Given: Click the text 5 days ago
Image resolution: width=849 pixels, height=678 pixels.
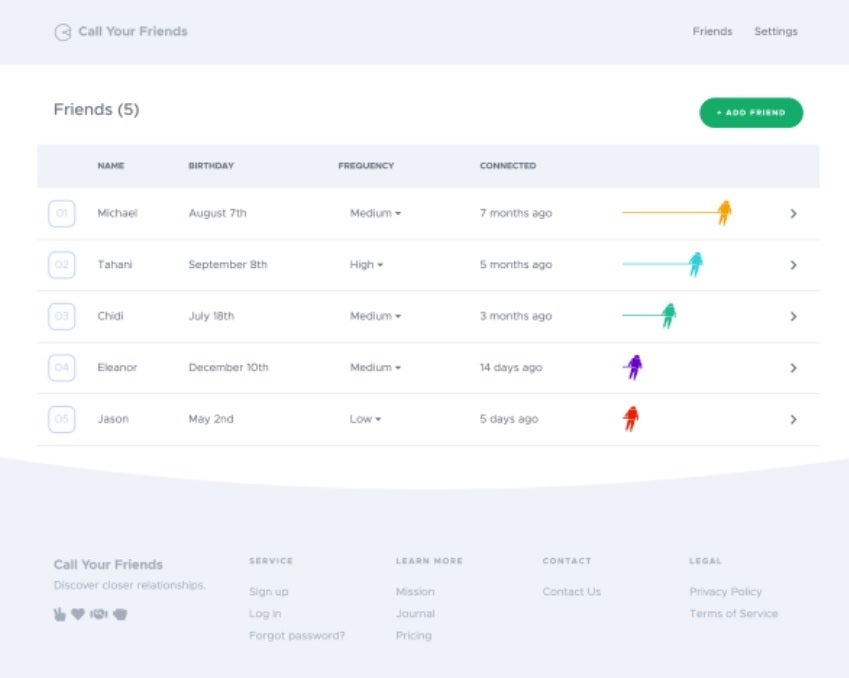Looking at the screenshot, I should coord(509,419).
